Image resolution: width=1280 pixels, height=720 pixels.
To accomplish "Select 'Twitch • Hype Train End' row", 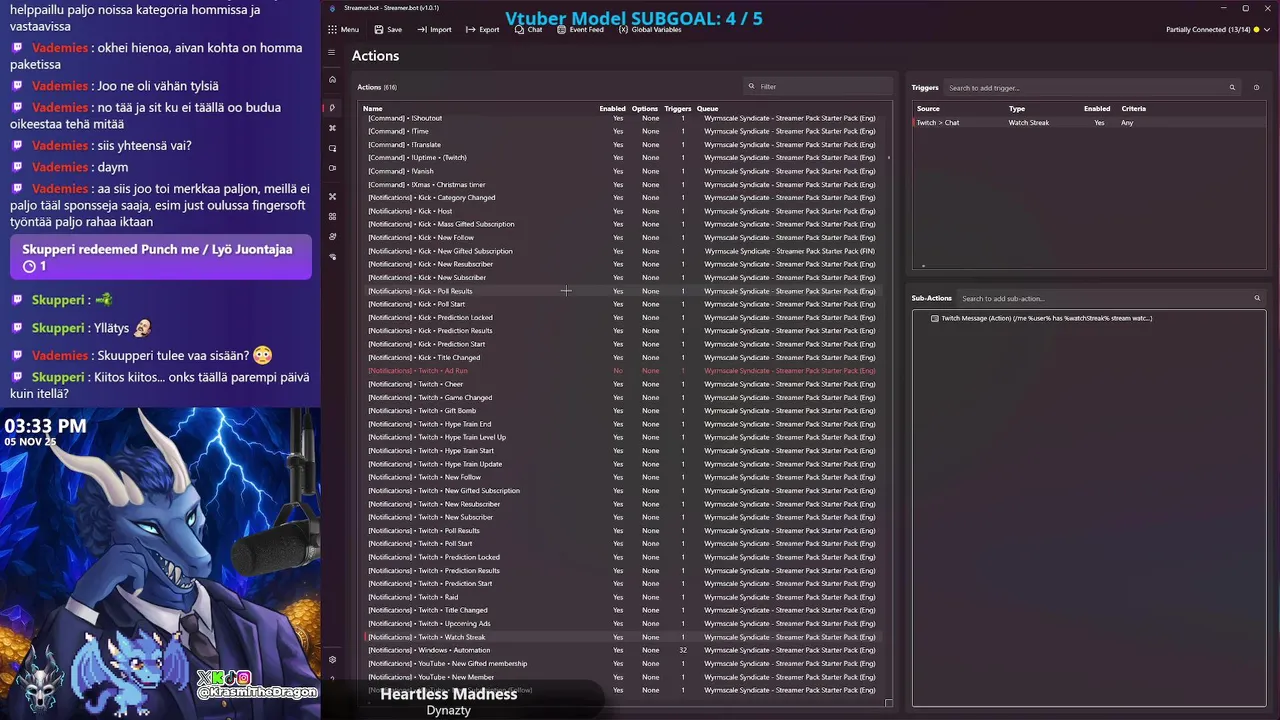I will [x=623, y=424].
